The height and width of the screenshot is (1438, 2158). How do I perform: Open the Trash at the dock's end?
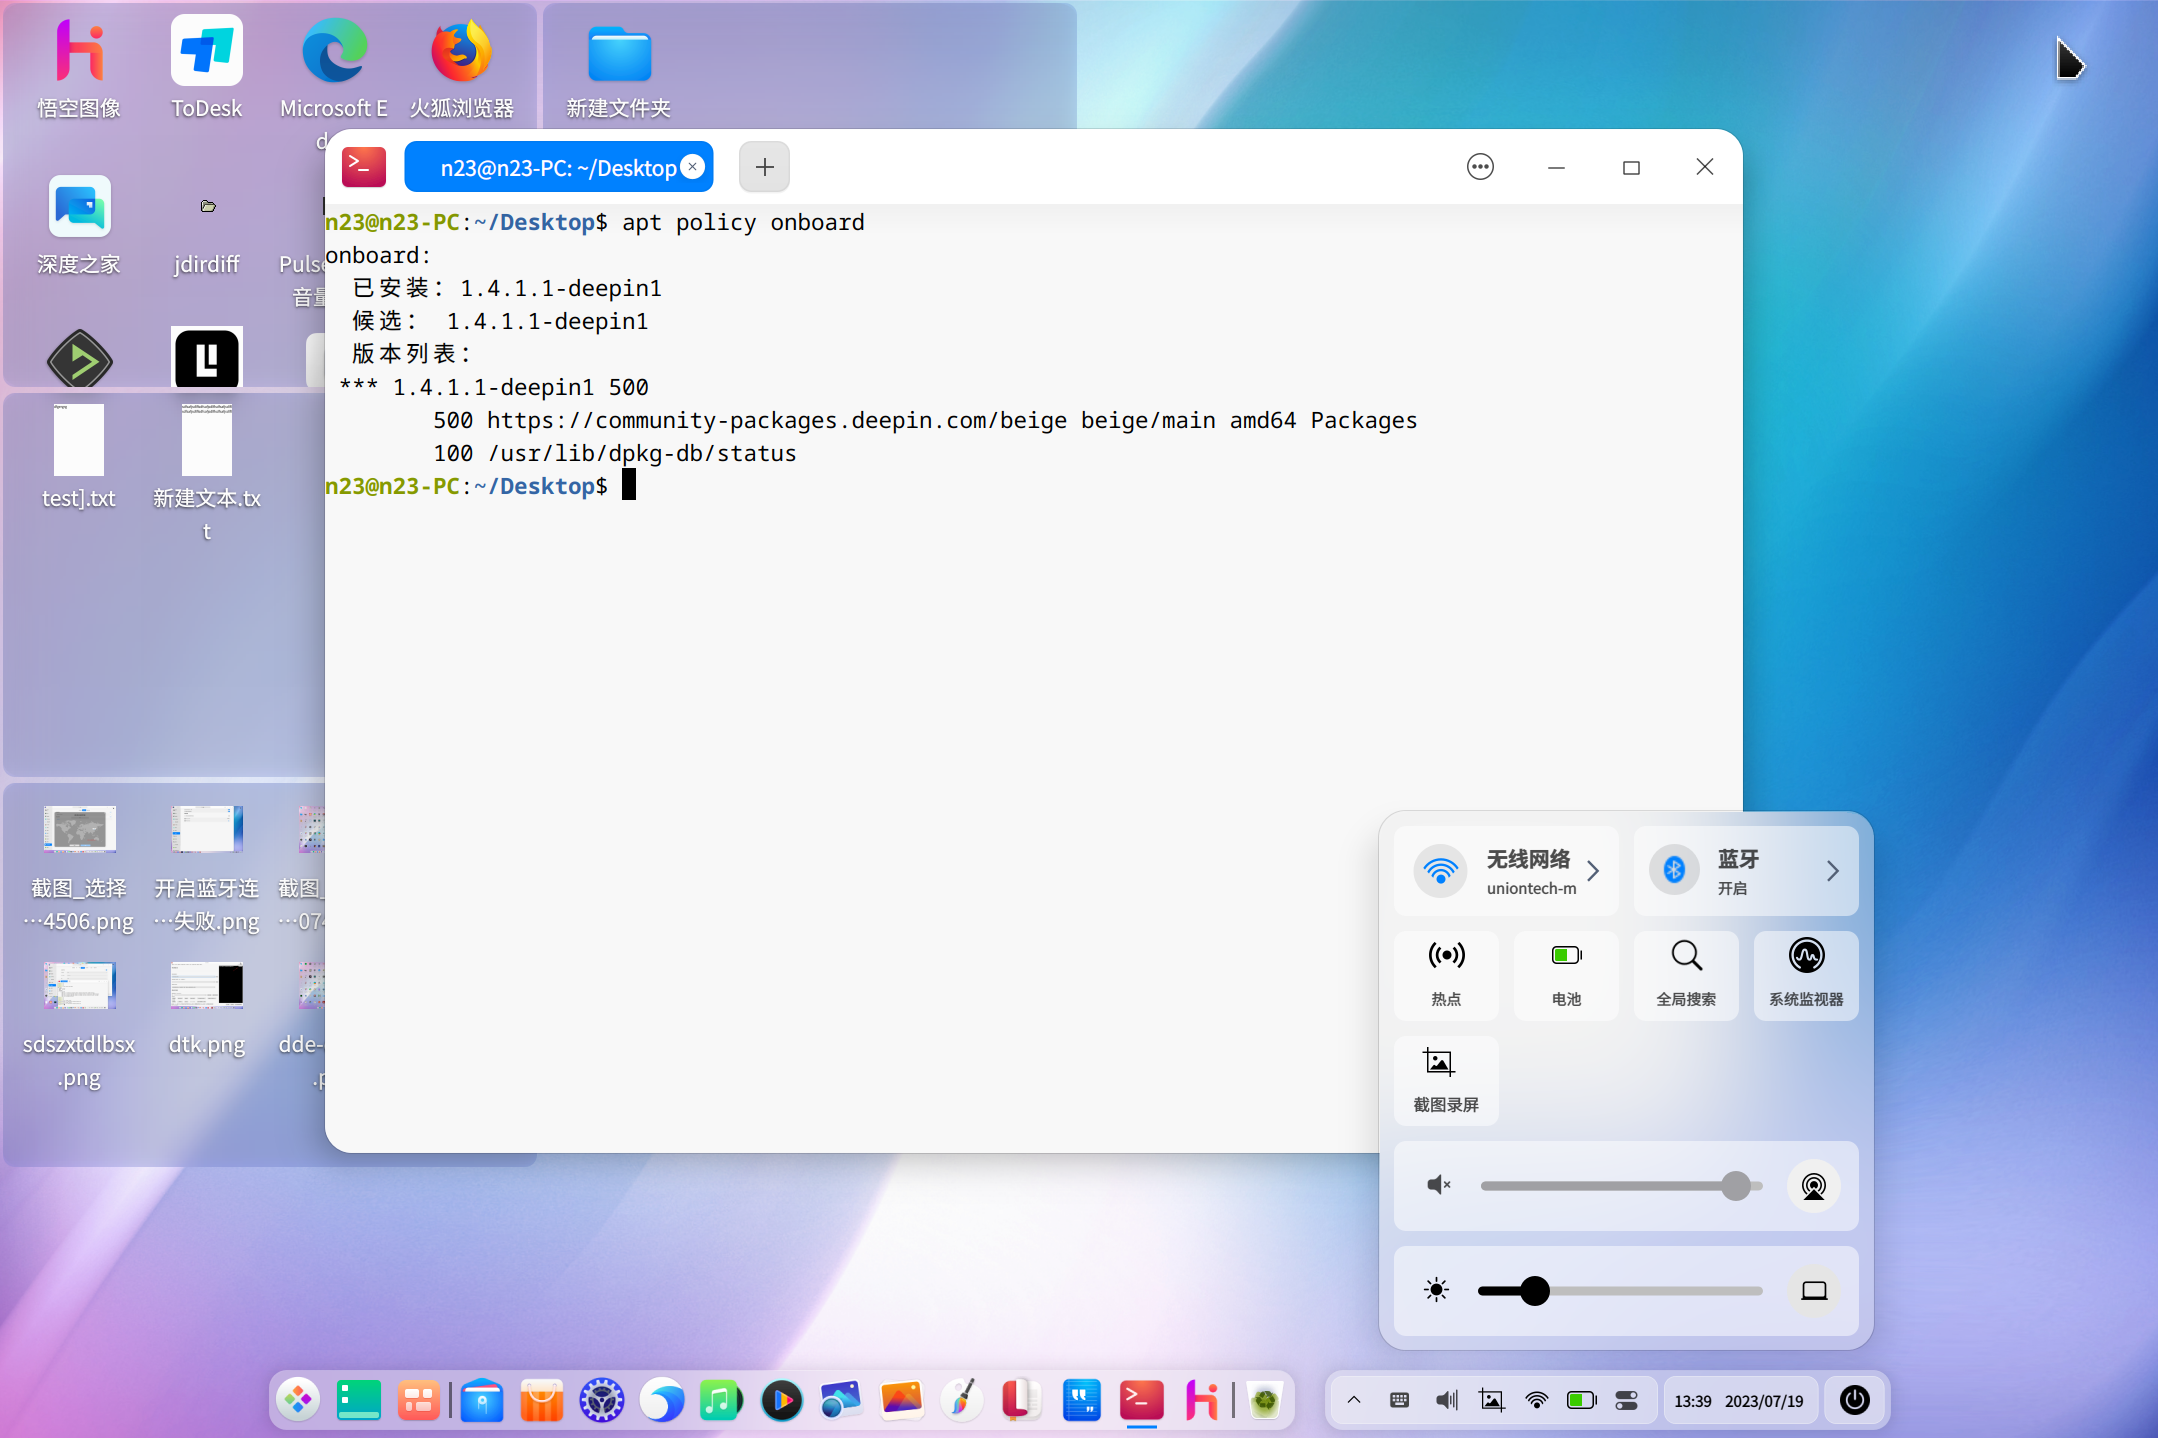[x=1265, y=1400]
